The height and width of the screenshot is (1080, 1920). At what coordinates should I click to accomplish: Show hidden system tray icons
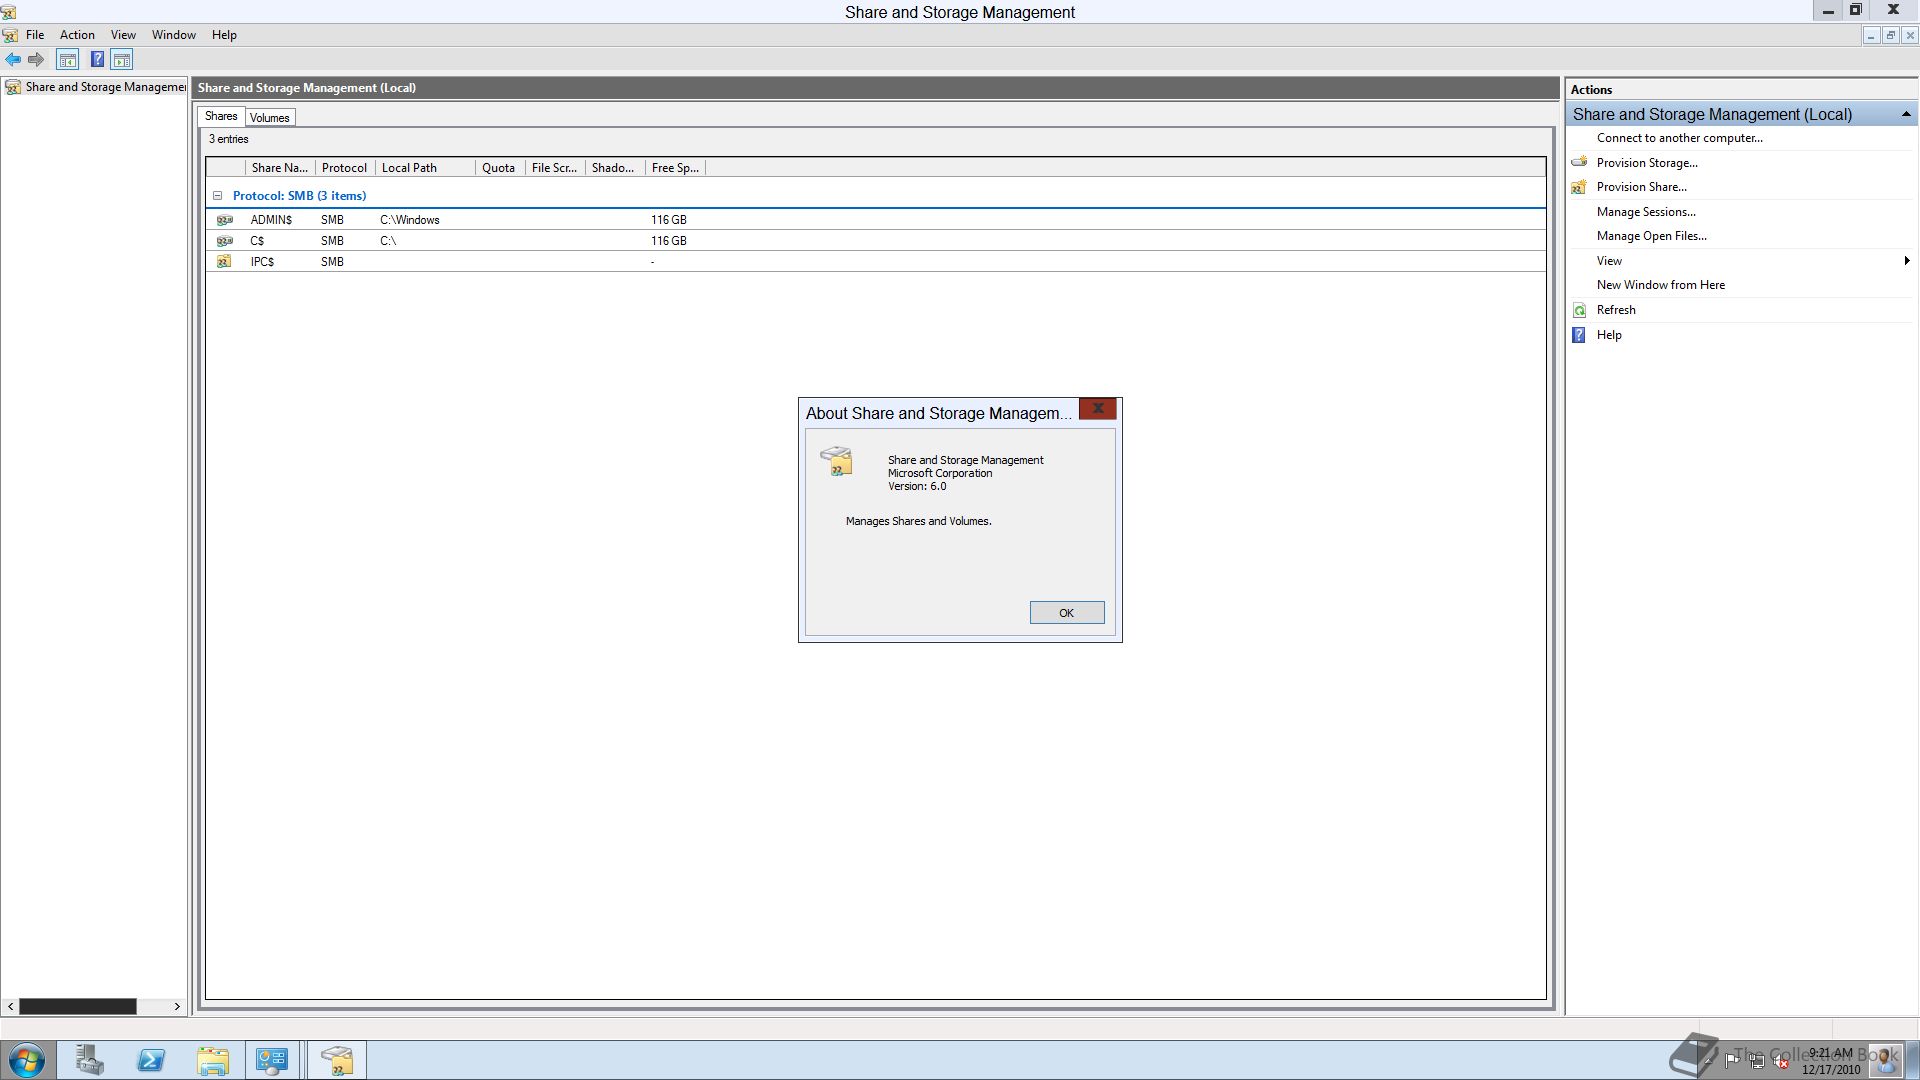pos(1708,1060)
